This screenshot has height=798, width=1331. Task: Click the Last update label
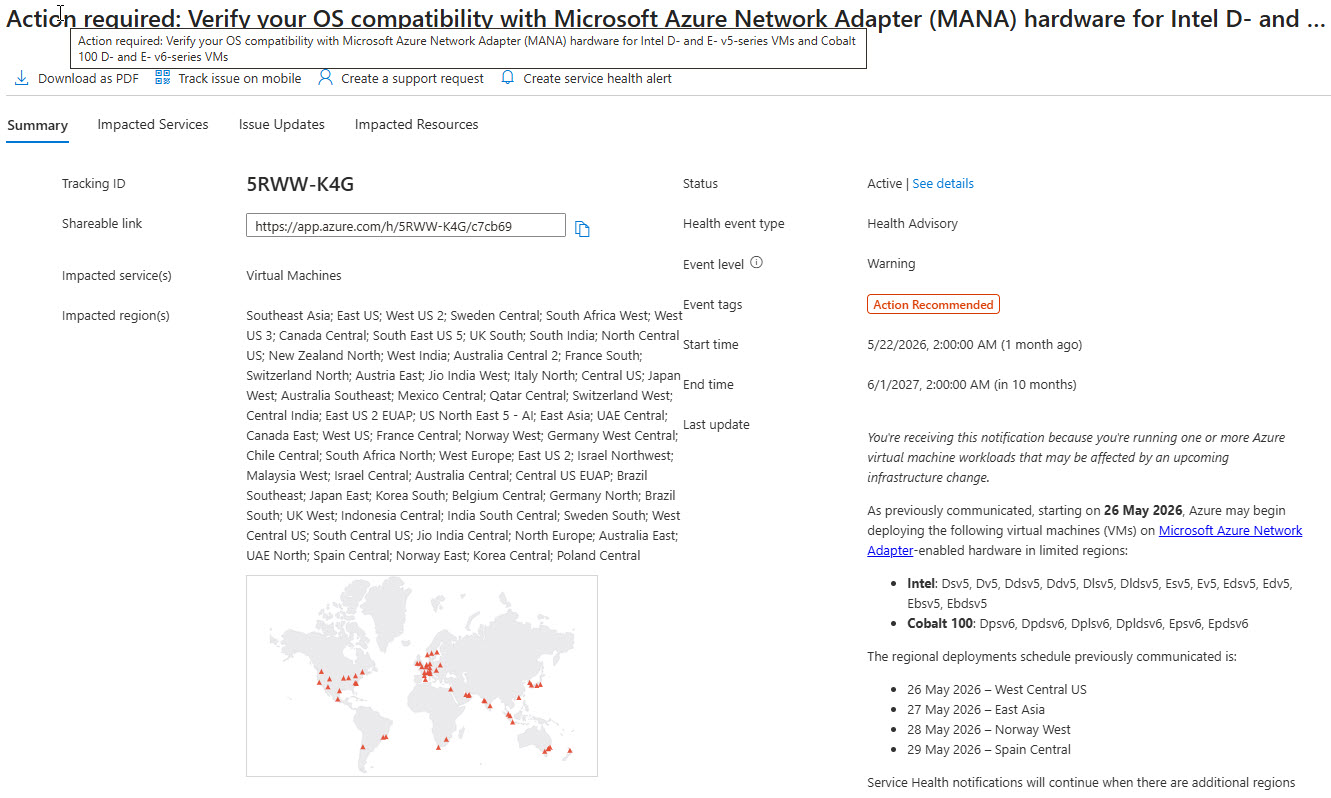tap(716, 425)
